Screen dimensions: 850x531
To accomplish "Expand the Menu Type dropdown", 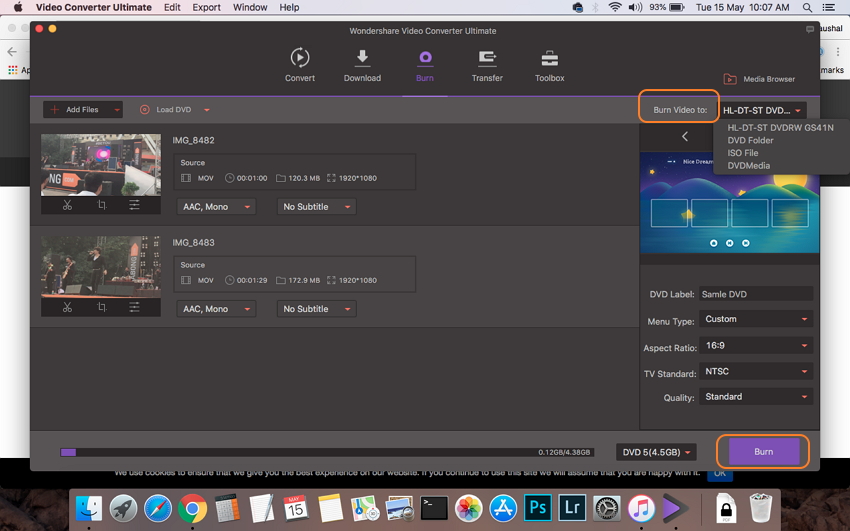I will 756,319.
